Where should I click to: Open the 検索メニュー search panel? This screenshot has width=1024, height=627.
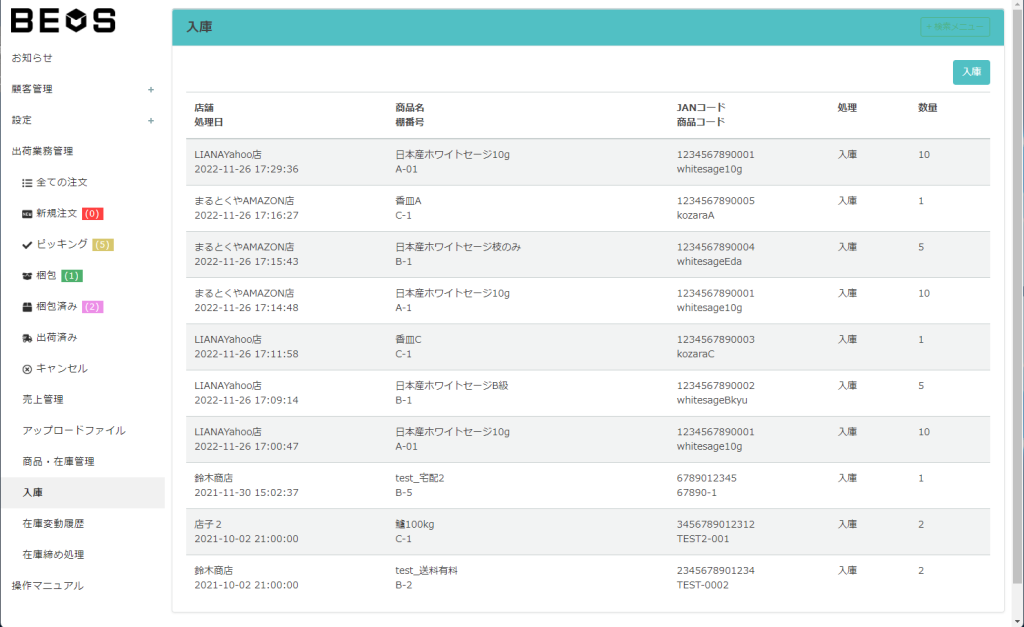click(955, 27)
